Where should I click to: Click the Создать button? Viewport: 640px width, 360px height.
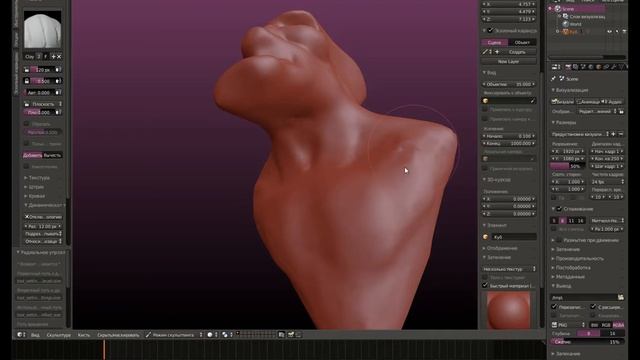point(517,52)
